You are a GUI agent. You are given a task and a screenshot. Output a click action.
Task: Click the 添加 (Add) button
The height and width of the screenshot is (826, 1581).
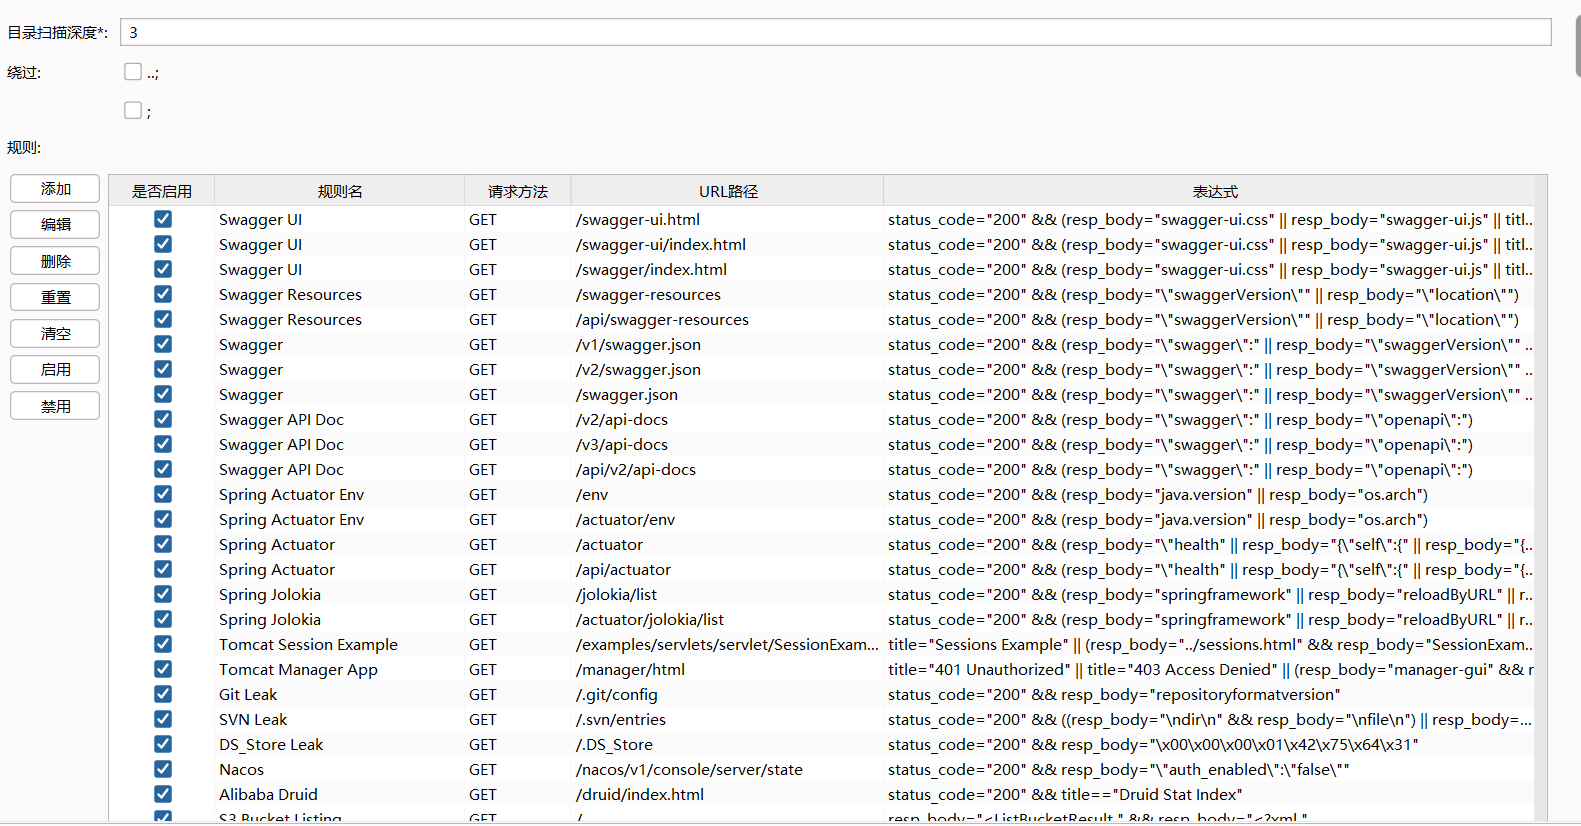[x=55, y=189]
